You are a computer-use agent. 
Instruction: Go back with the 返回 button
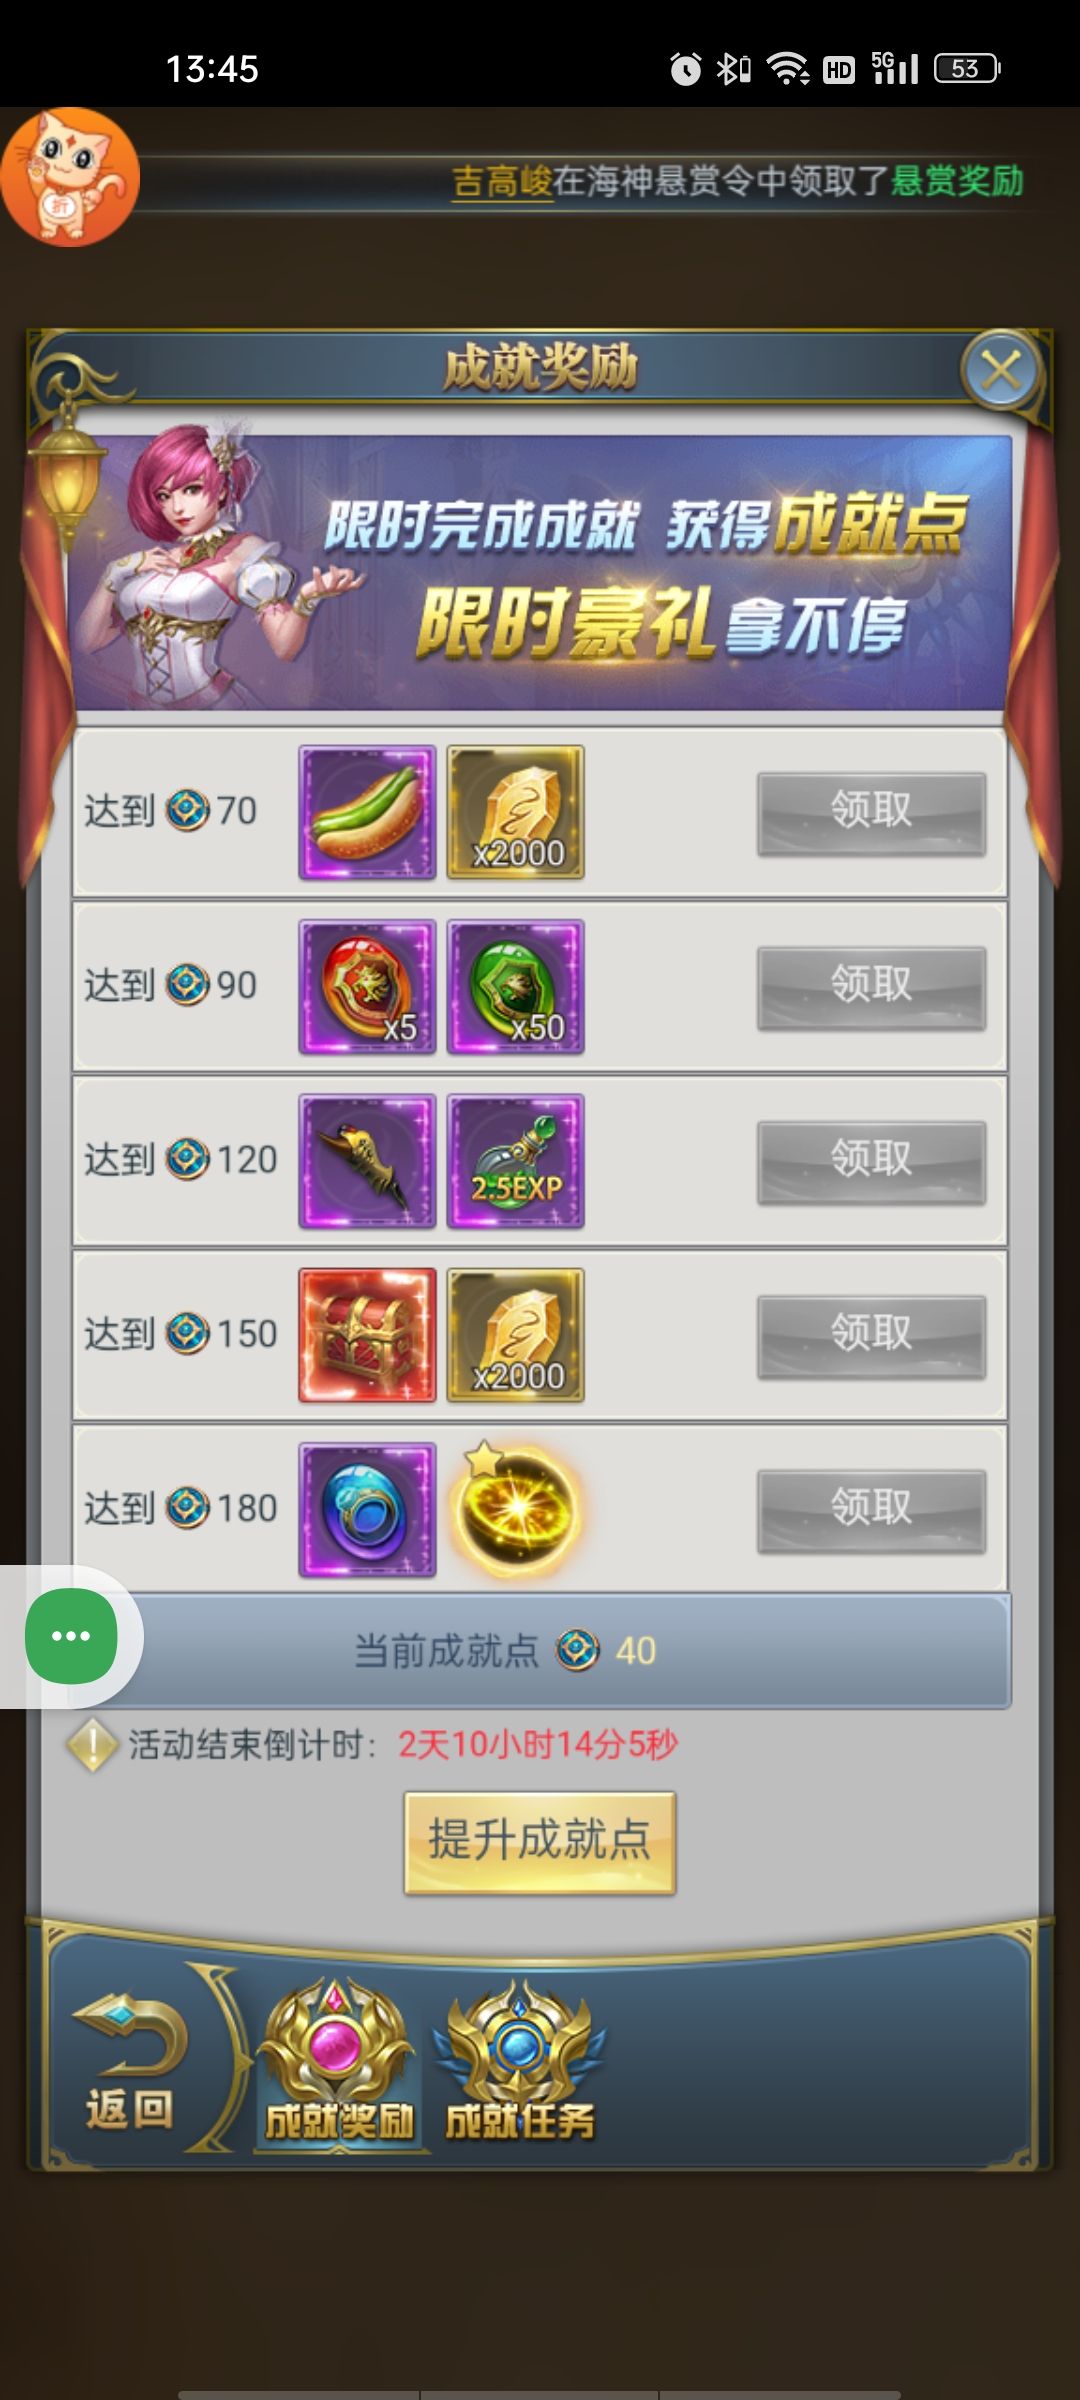tap(130, 2062)
